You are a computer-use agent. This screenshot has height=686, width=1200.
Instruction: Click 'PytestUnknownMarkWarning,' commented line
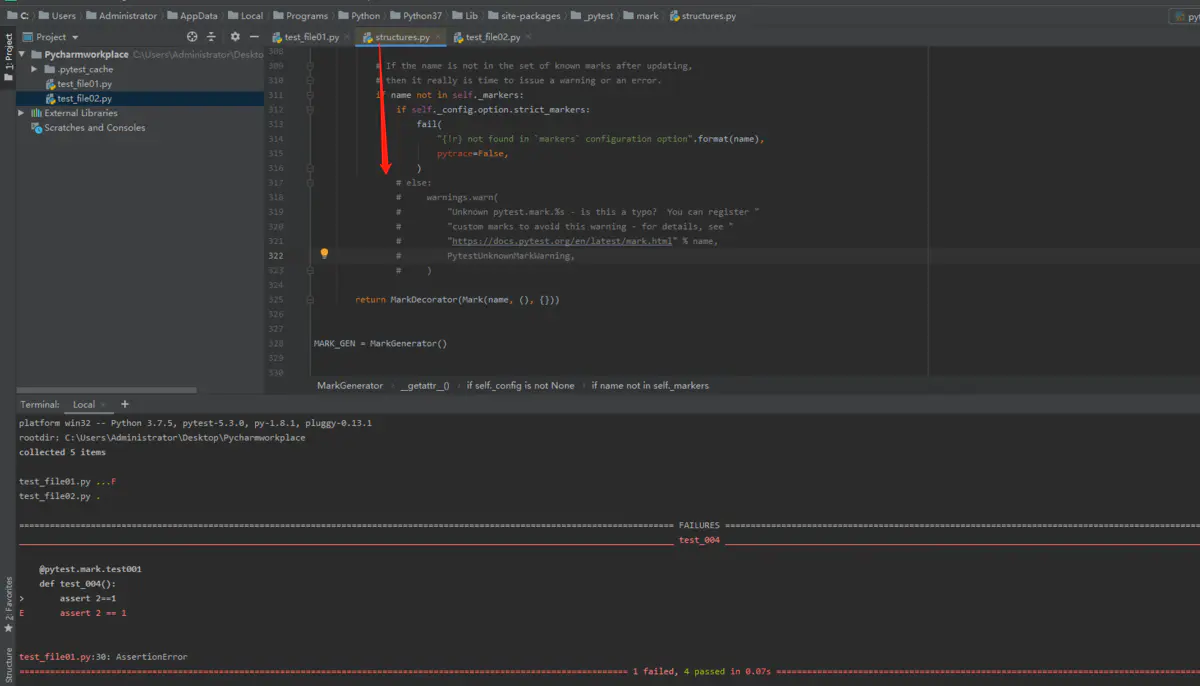pos(511,256)
